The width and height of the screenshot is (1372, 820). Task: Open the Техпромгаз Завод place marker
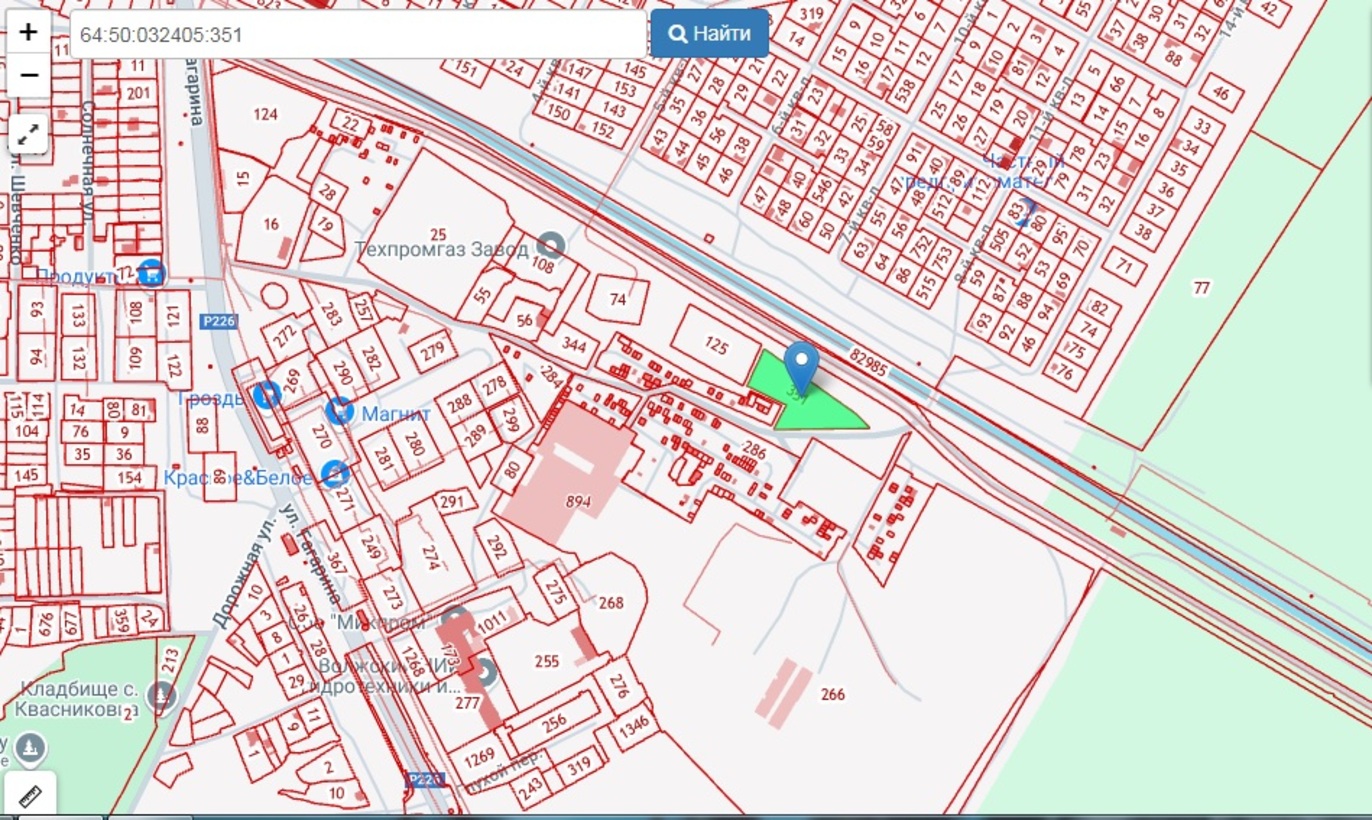pos(549,244)
